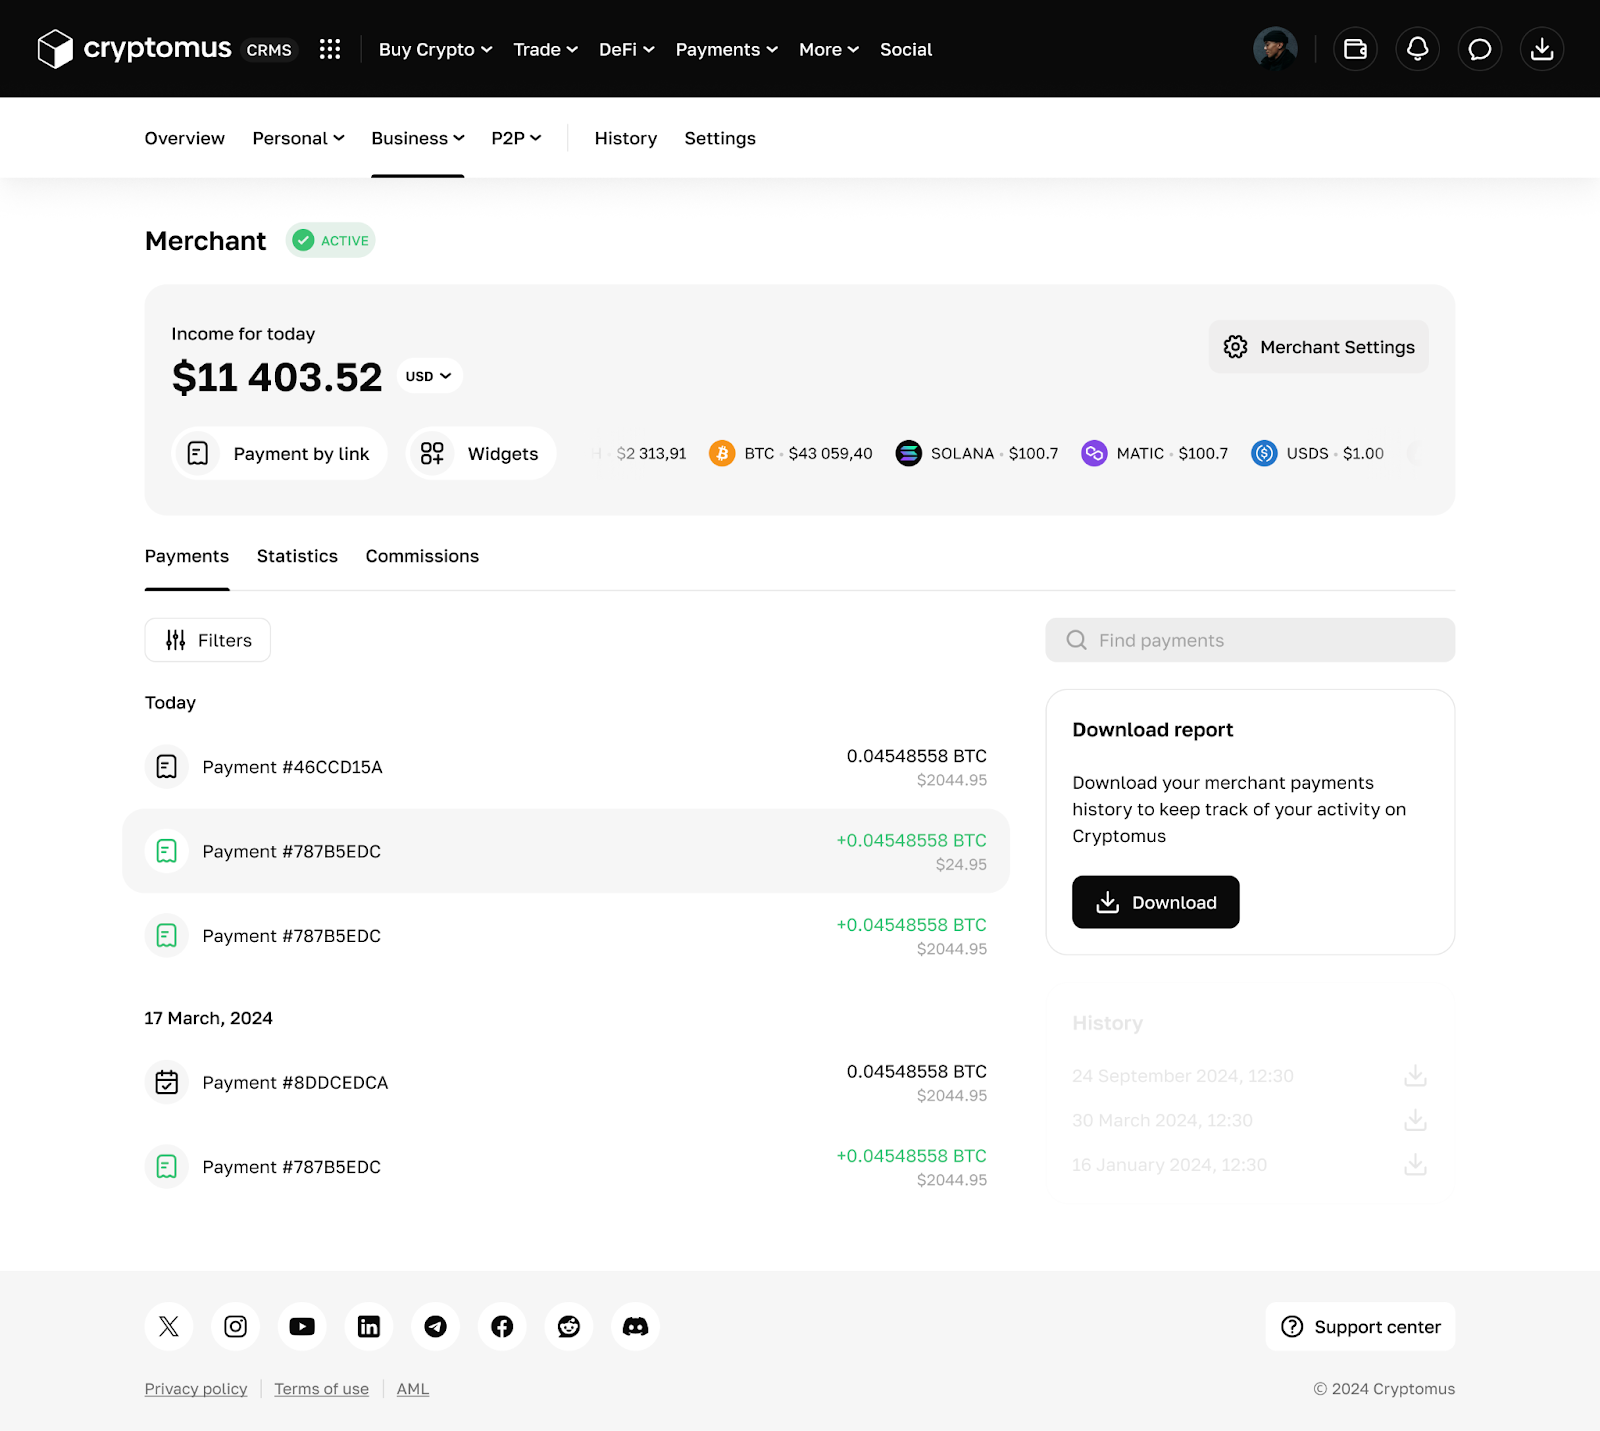Click the Merchant Settings button
The image size is (1600, 1431).
pos(1318,347)
